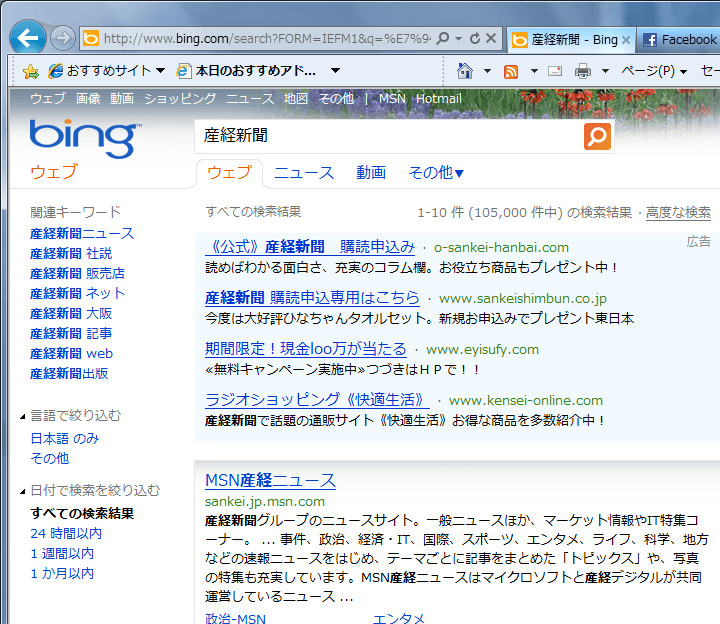Go back with the browser back arrow
Viewport: 720px width, 624px height.
point(28,38)
